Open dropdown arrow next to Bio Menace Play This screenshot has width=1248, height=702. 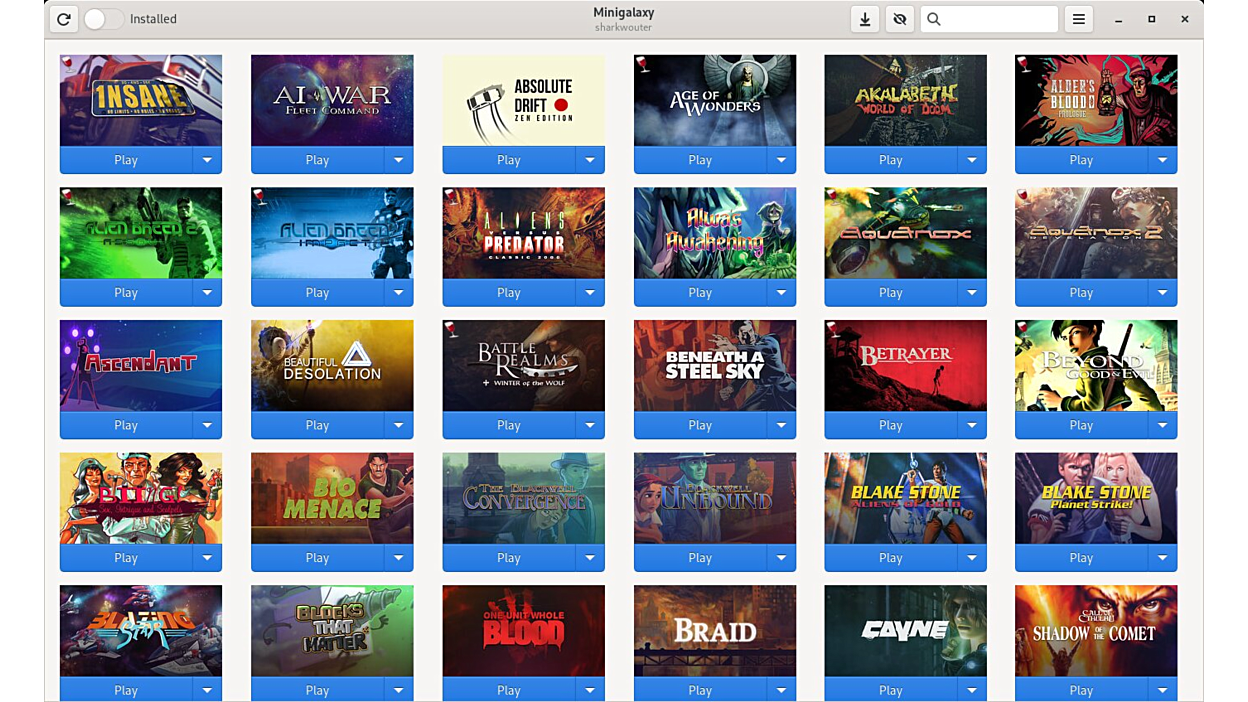[398, 558]
